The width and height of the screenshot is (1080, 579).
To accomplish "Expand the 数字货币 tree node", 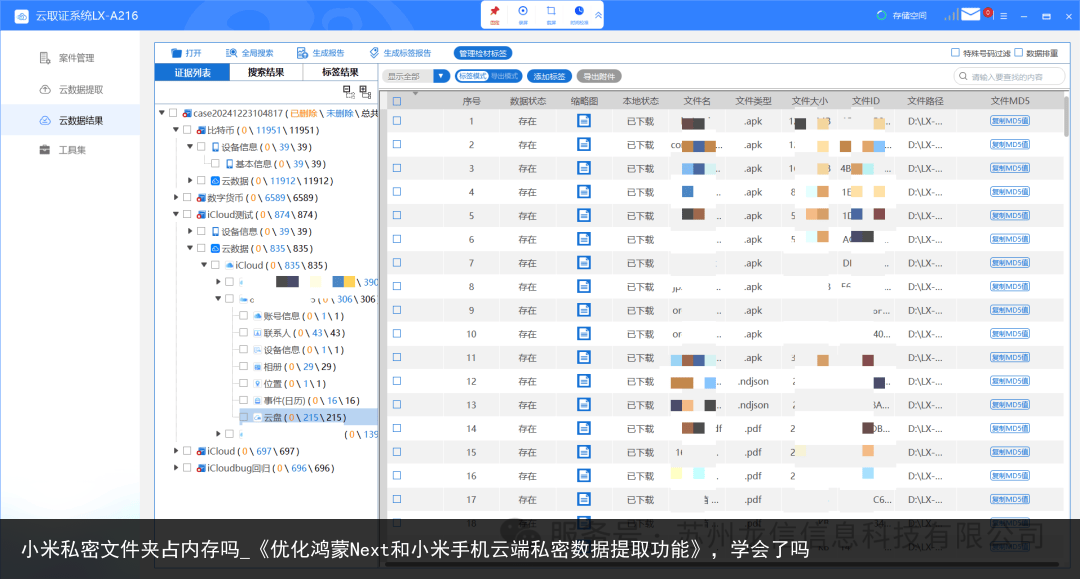I will tap(176, 197).
